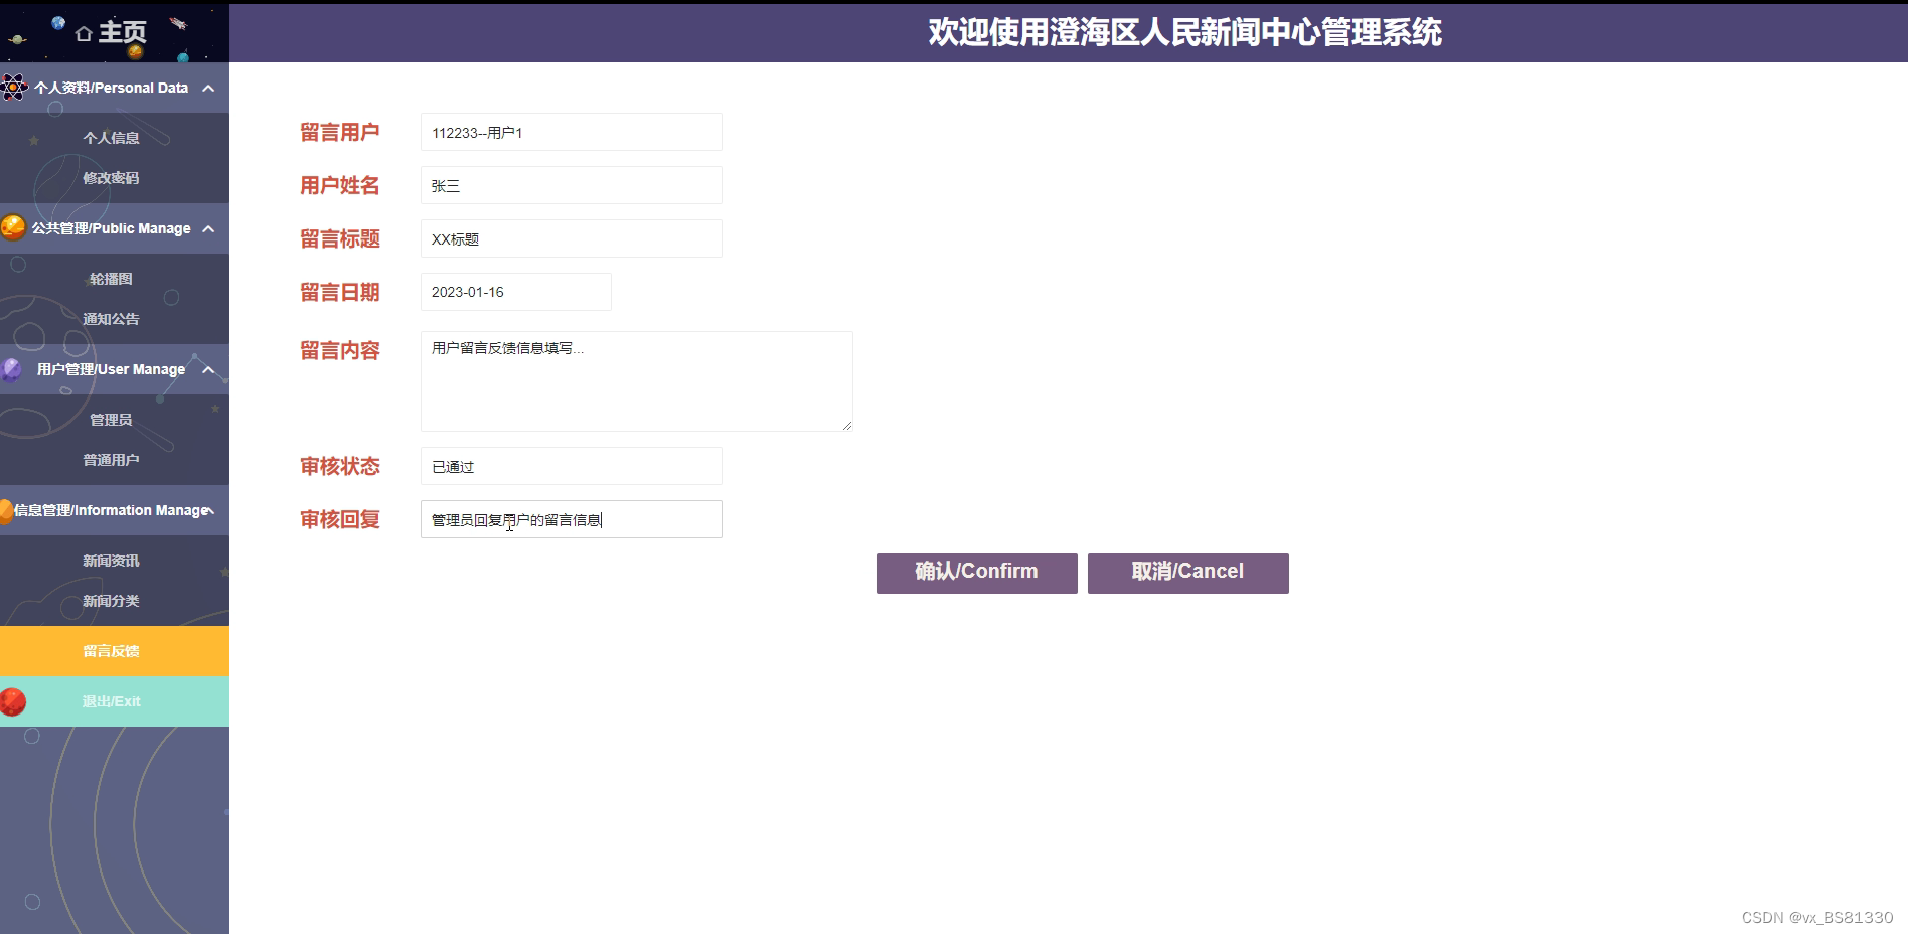1908x934 pixels.
Task: Go to 轮播图 management
Action: pyautogui.click(x=111, y=279)
